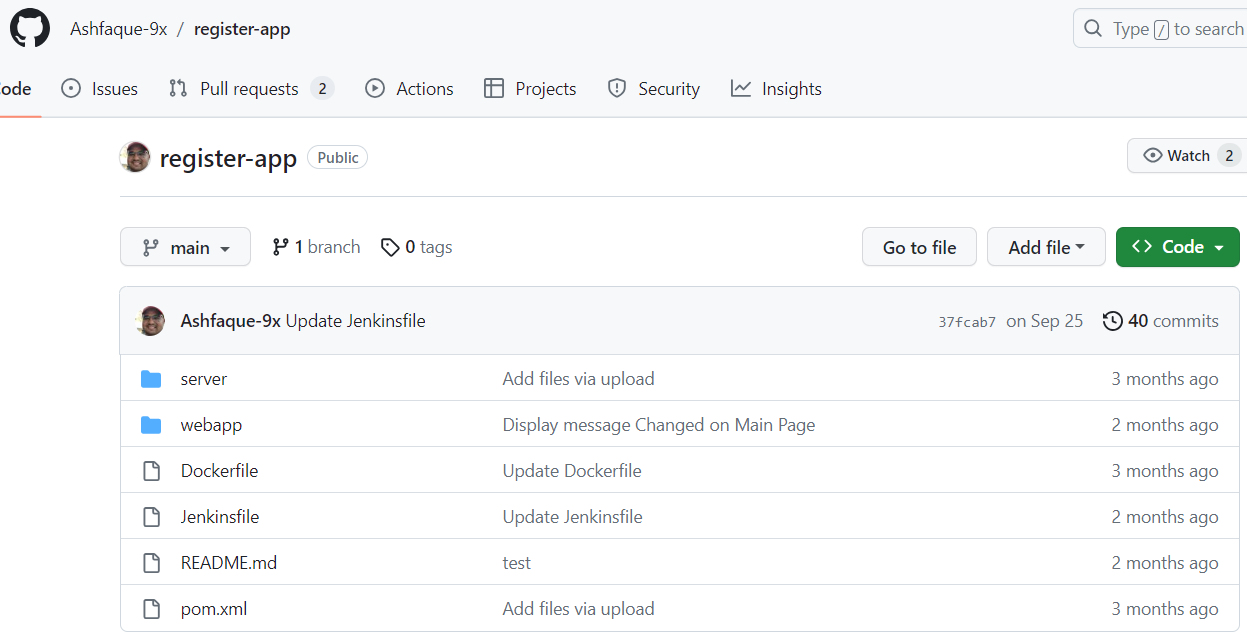This screenshot has width=1247, height=642.
Task: Click the author avatar in commit row
Action: point(151,321)
